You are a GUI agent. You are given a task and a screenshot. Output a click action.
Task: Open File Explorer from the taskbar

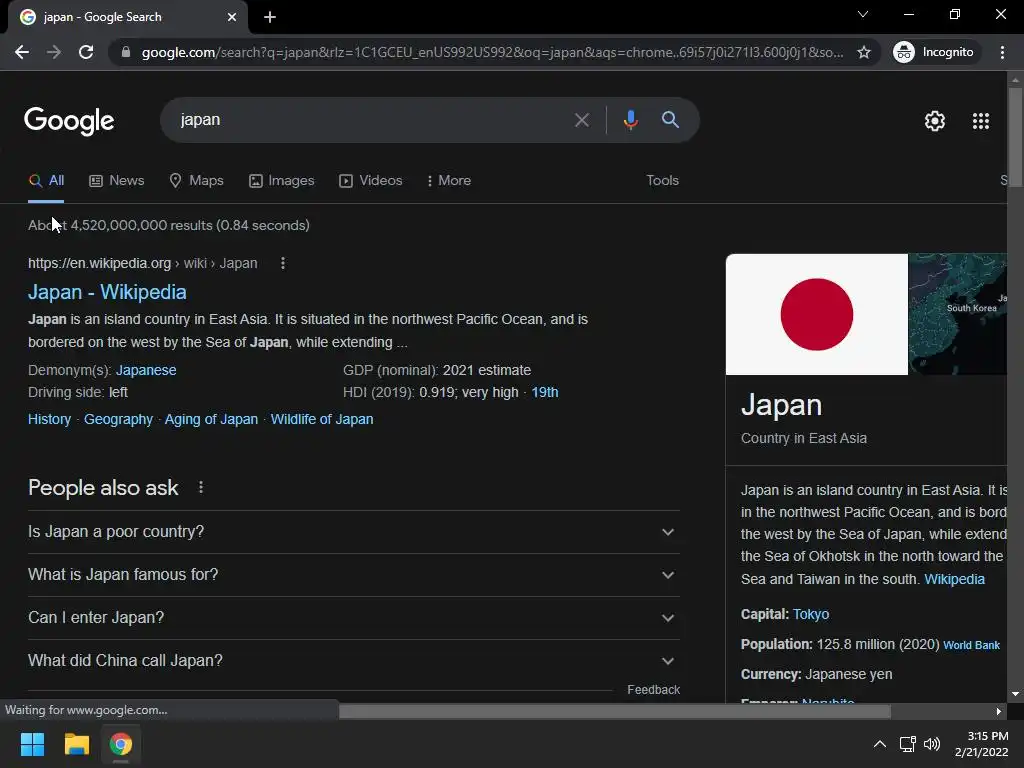click(x=76, y=744)
